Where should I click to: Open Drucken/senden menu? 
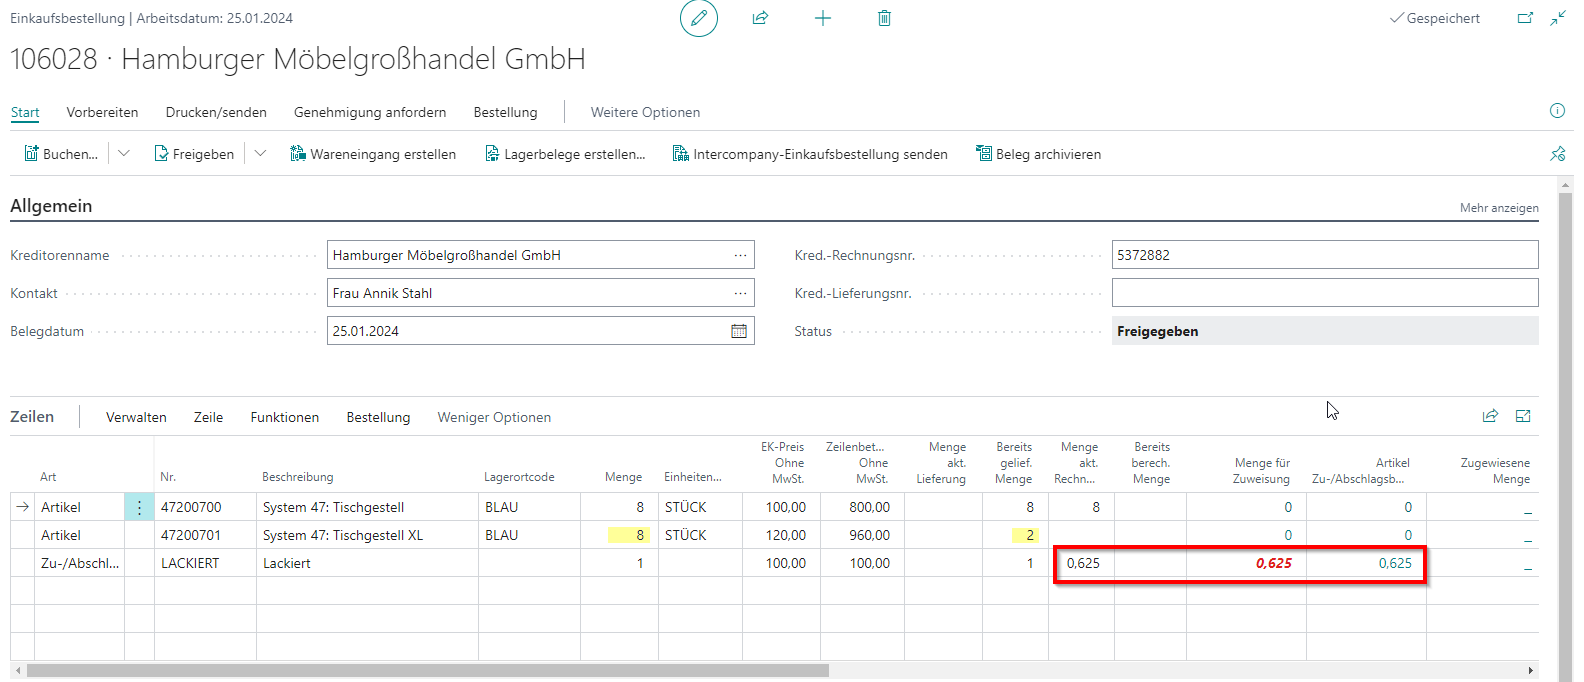pyautogui.click(x=216, y=112)
